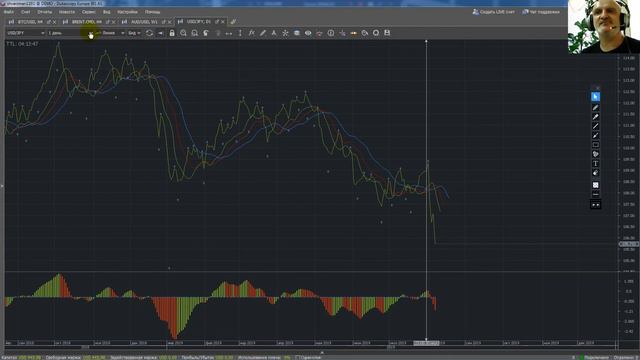This screenshot has width=640, height=360.
Task: Open the Настройки menu
Action: (x=127, y=12)
